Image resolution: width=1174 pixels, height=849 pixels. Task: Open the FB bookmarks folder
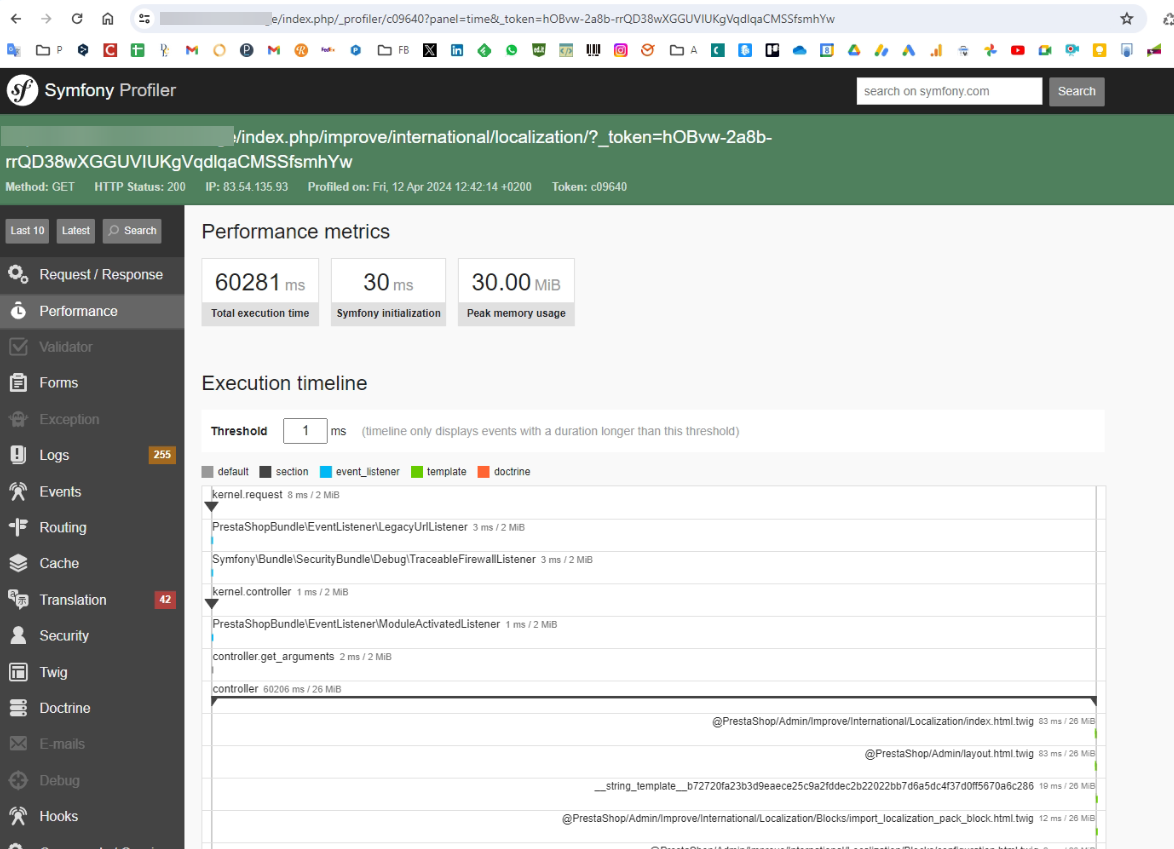coord(393,50)
